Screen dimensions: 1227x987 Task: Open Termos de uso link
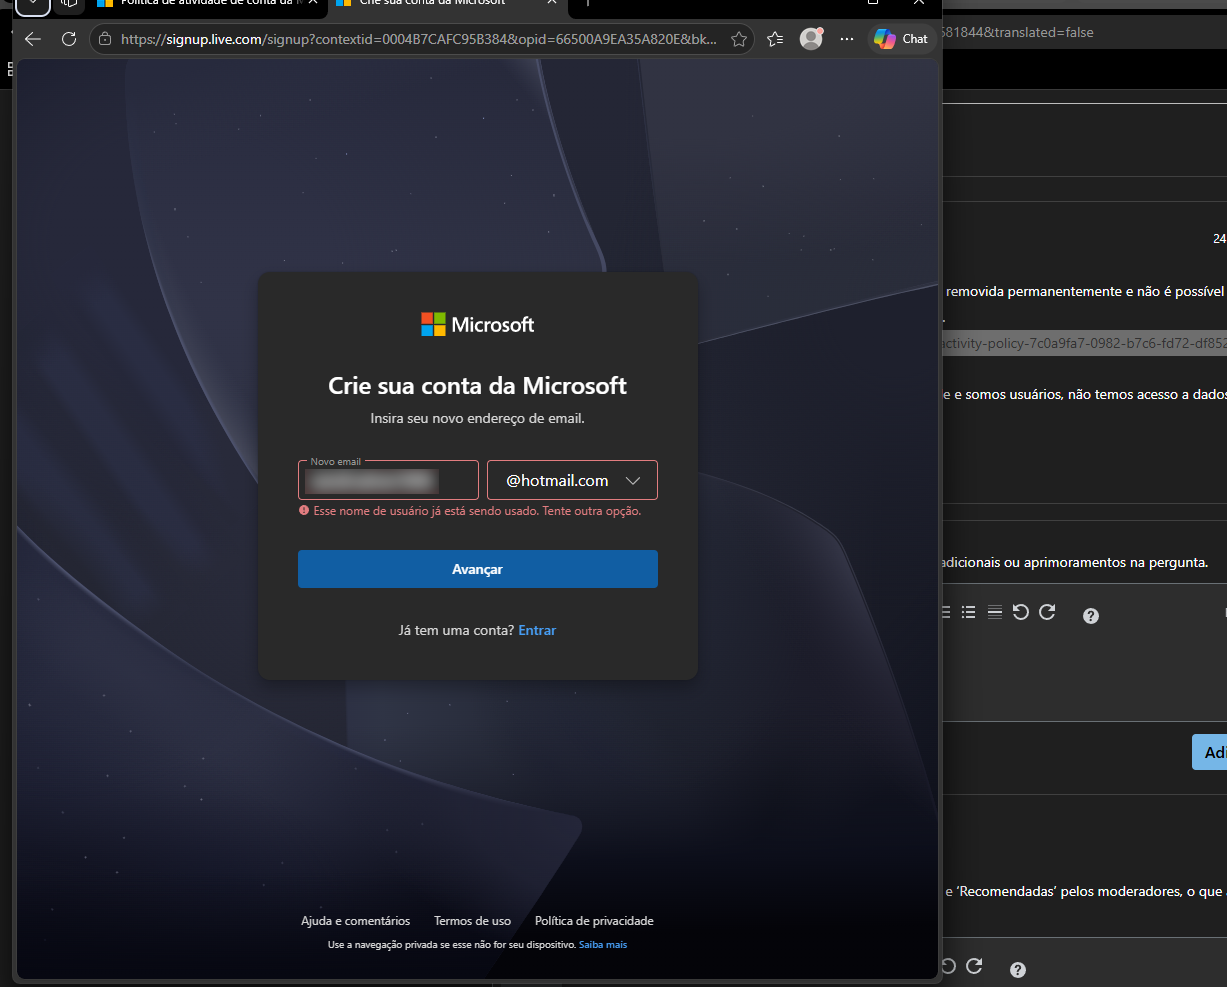472,921
